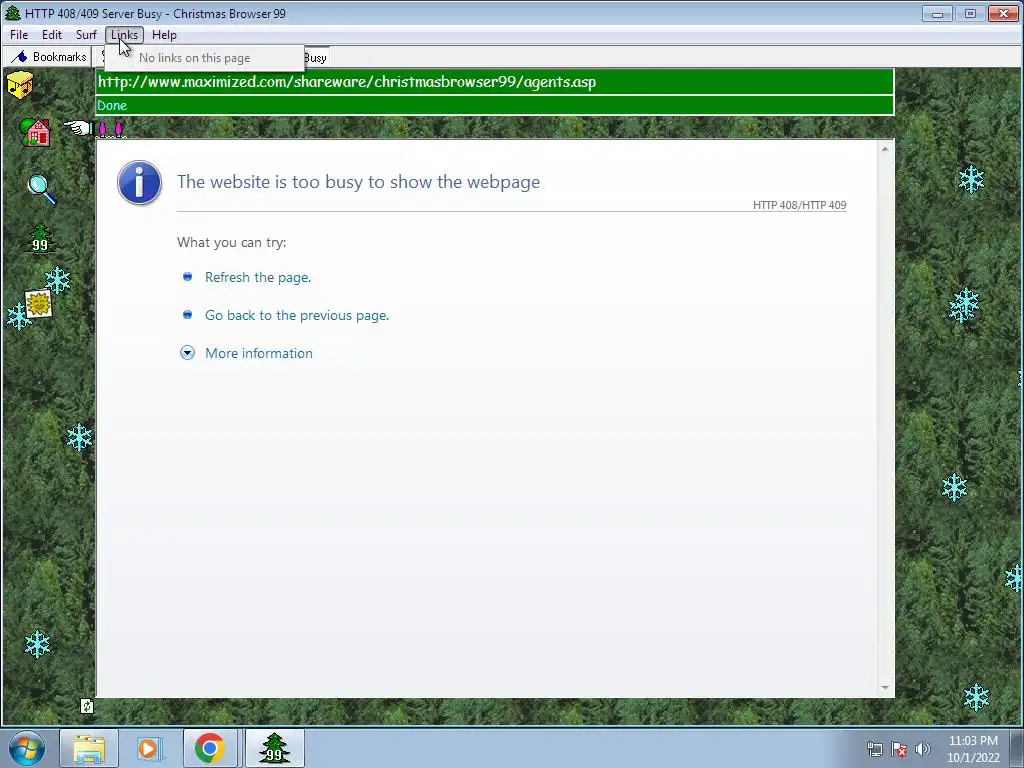Click the 'What you can try:' text
The image size is (1024, 768).
(231, 242)
